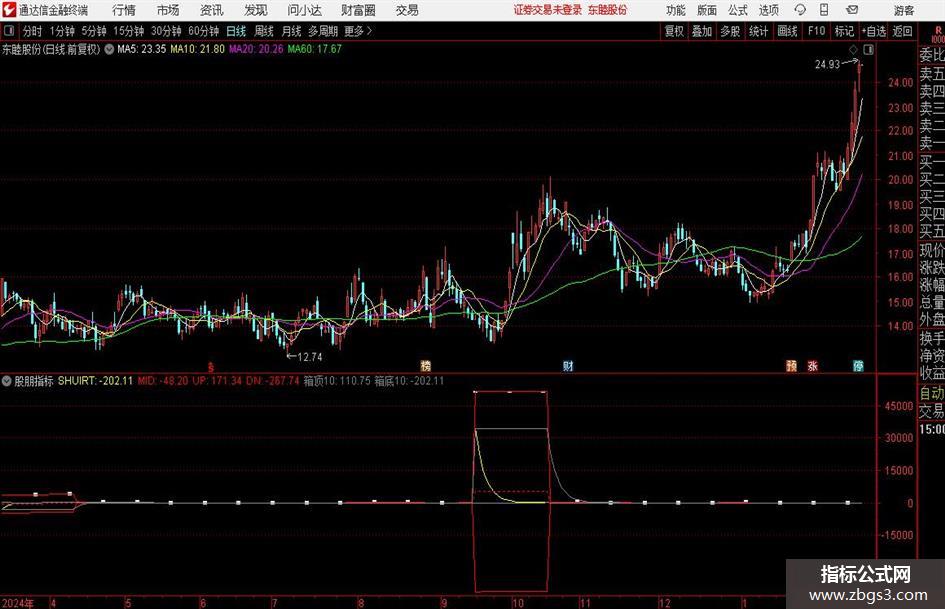Image resolution: width=945 pixels, height=609 pixels.
Task: Open the 财富圈 menu
Action: click(358, 10)
